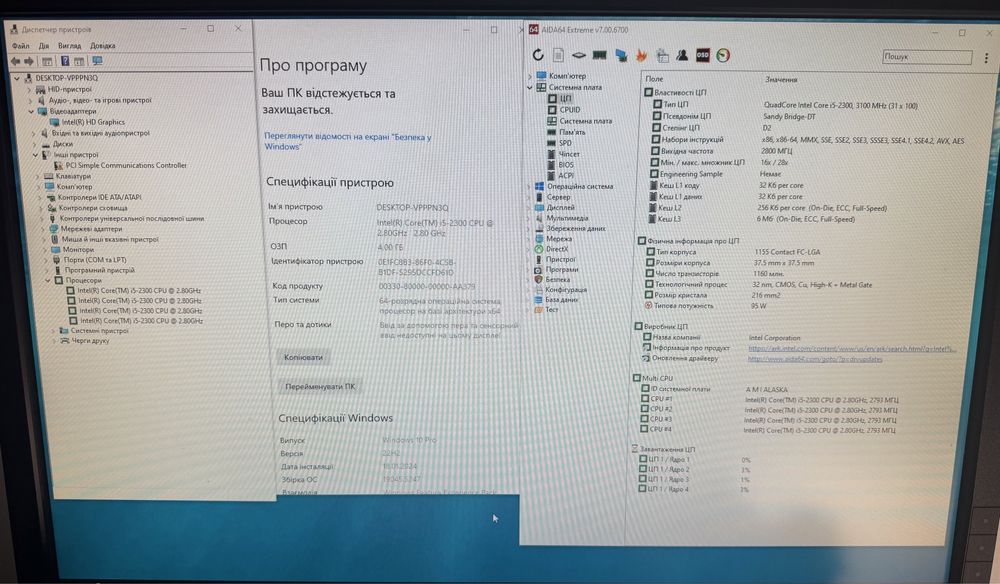Click Кеш L3 row in AIDA64
Screen dimensions: 1000x584
(753, 219)
